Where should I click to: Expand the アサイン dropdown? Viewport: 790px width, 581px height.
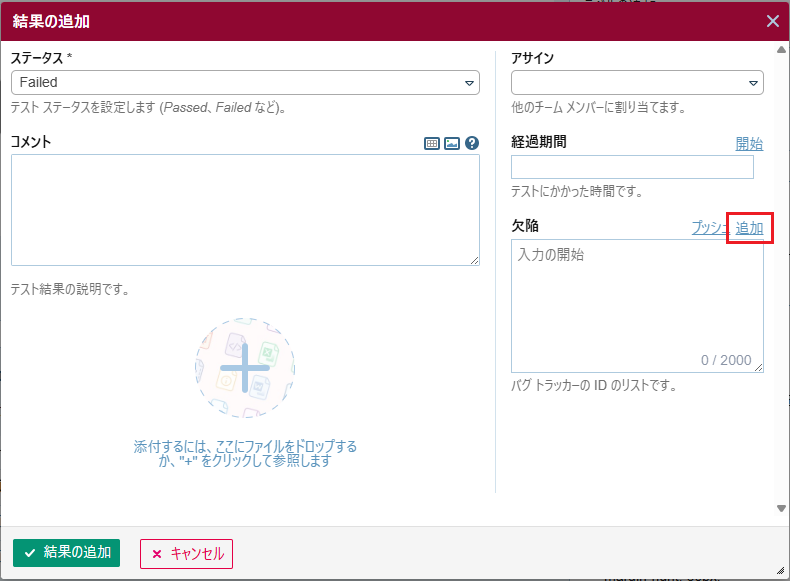click(637, 82)
